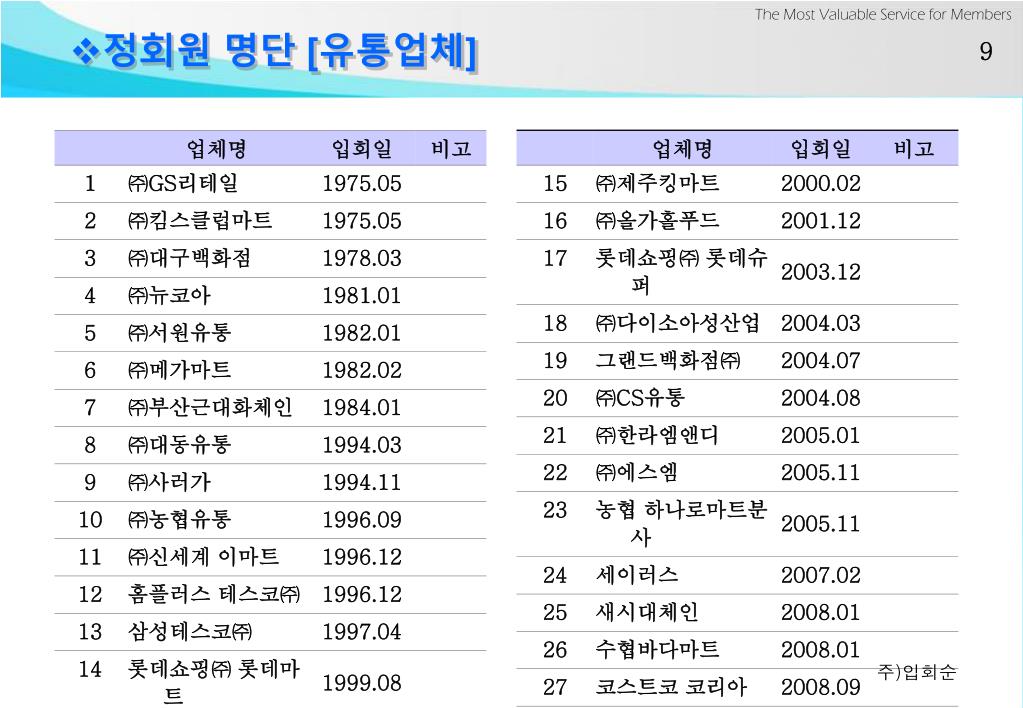Image resolution: width=1023 pixels, height=708 pixels.
Task: Select ㈜에스엠 in row 22
Action: pos(637,472)
